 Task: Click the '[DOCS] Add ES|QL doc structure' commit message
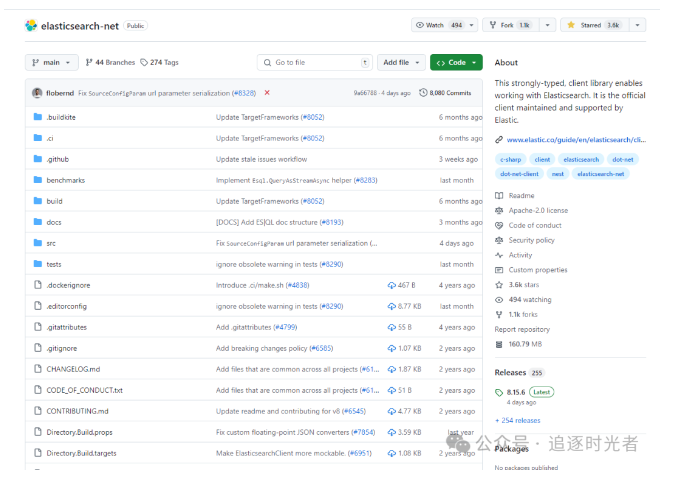click(x=267, y=222)
